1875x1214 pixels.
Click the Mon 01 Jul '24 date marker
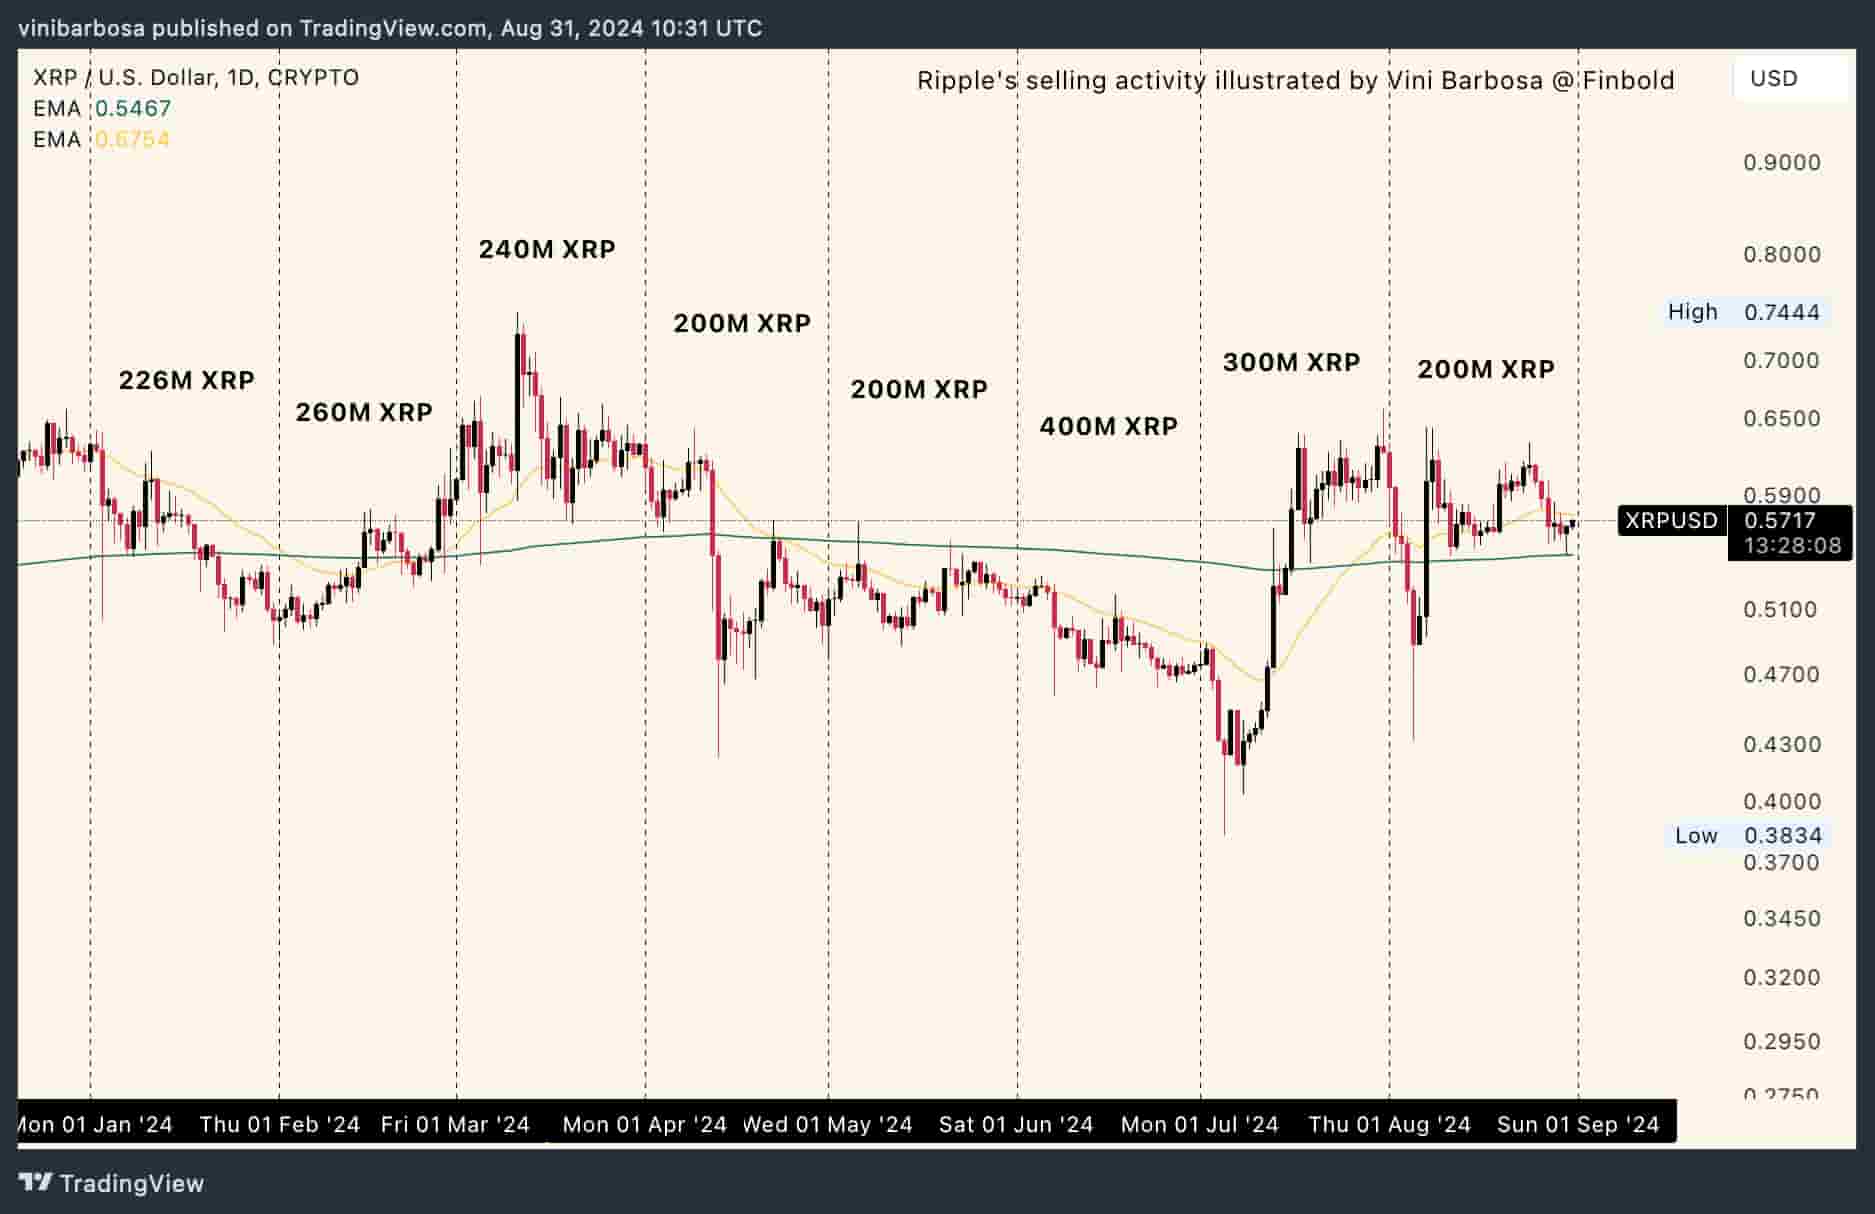(x=1199, y=1124)
